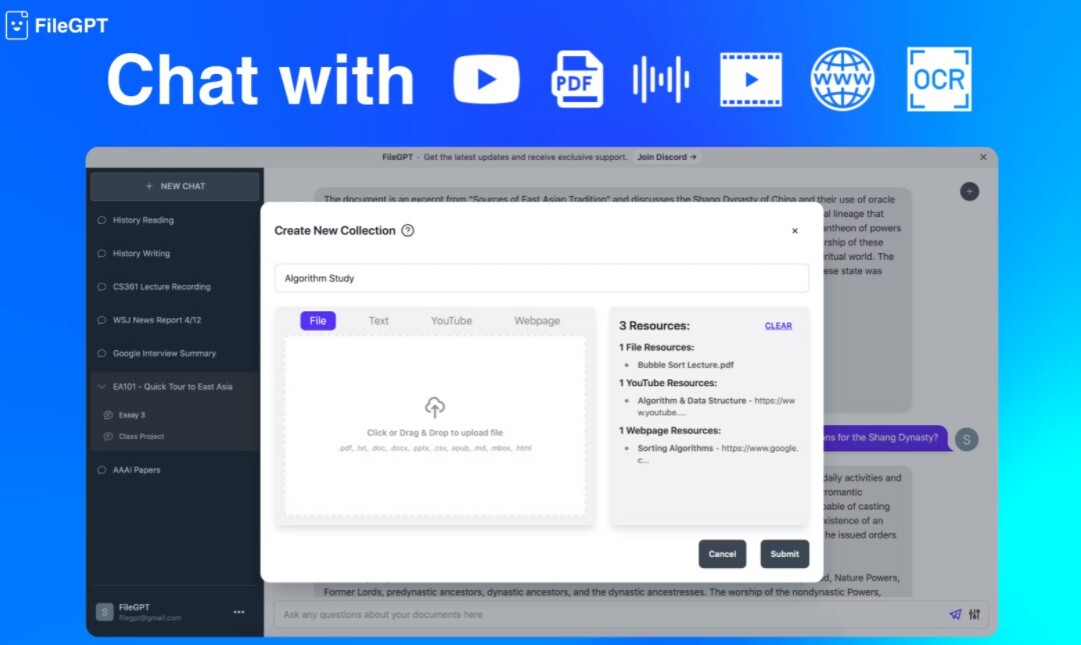Switch to the YouTube tab
Image resolution: width=1081 pixels, height=645 pixels.
pyautogui.click(x=452, y=320)
